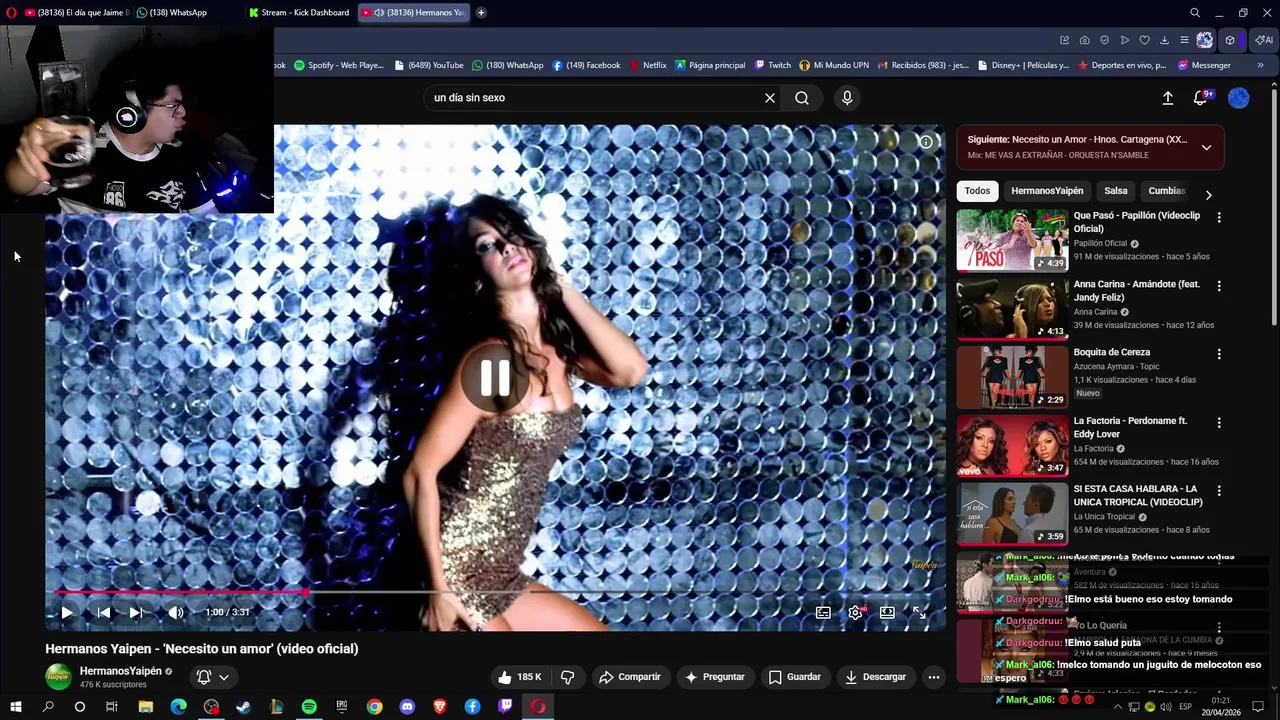Save the video with Guardar

click(795, 677)
